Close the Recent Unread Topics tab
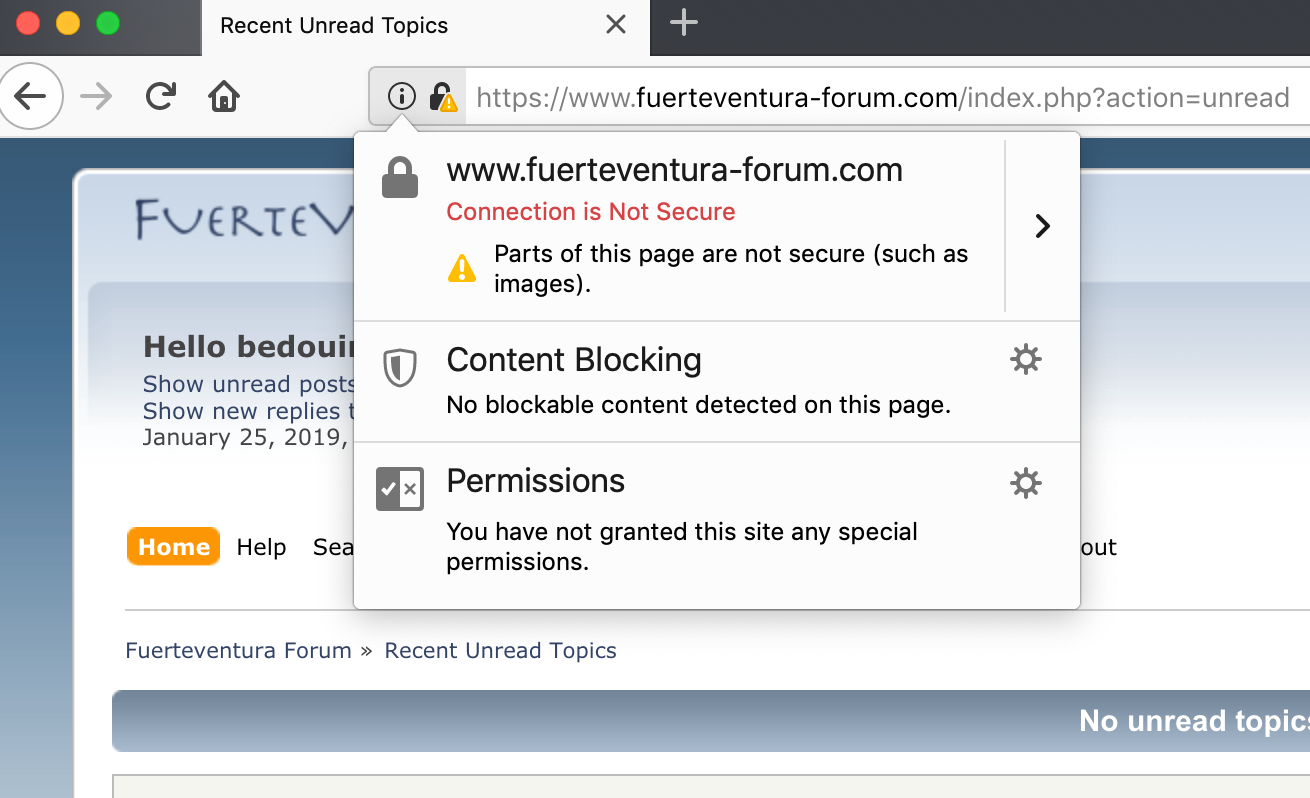This screenshot has height=798, width=1310. (616, 25)
